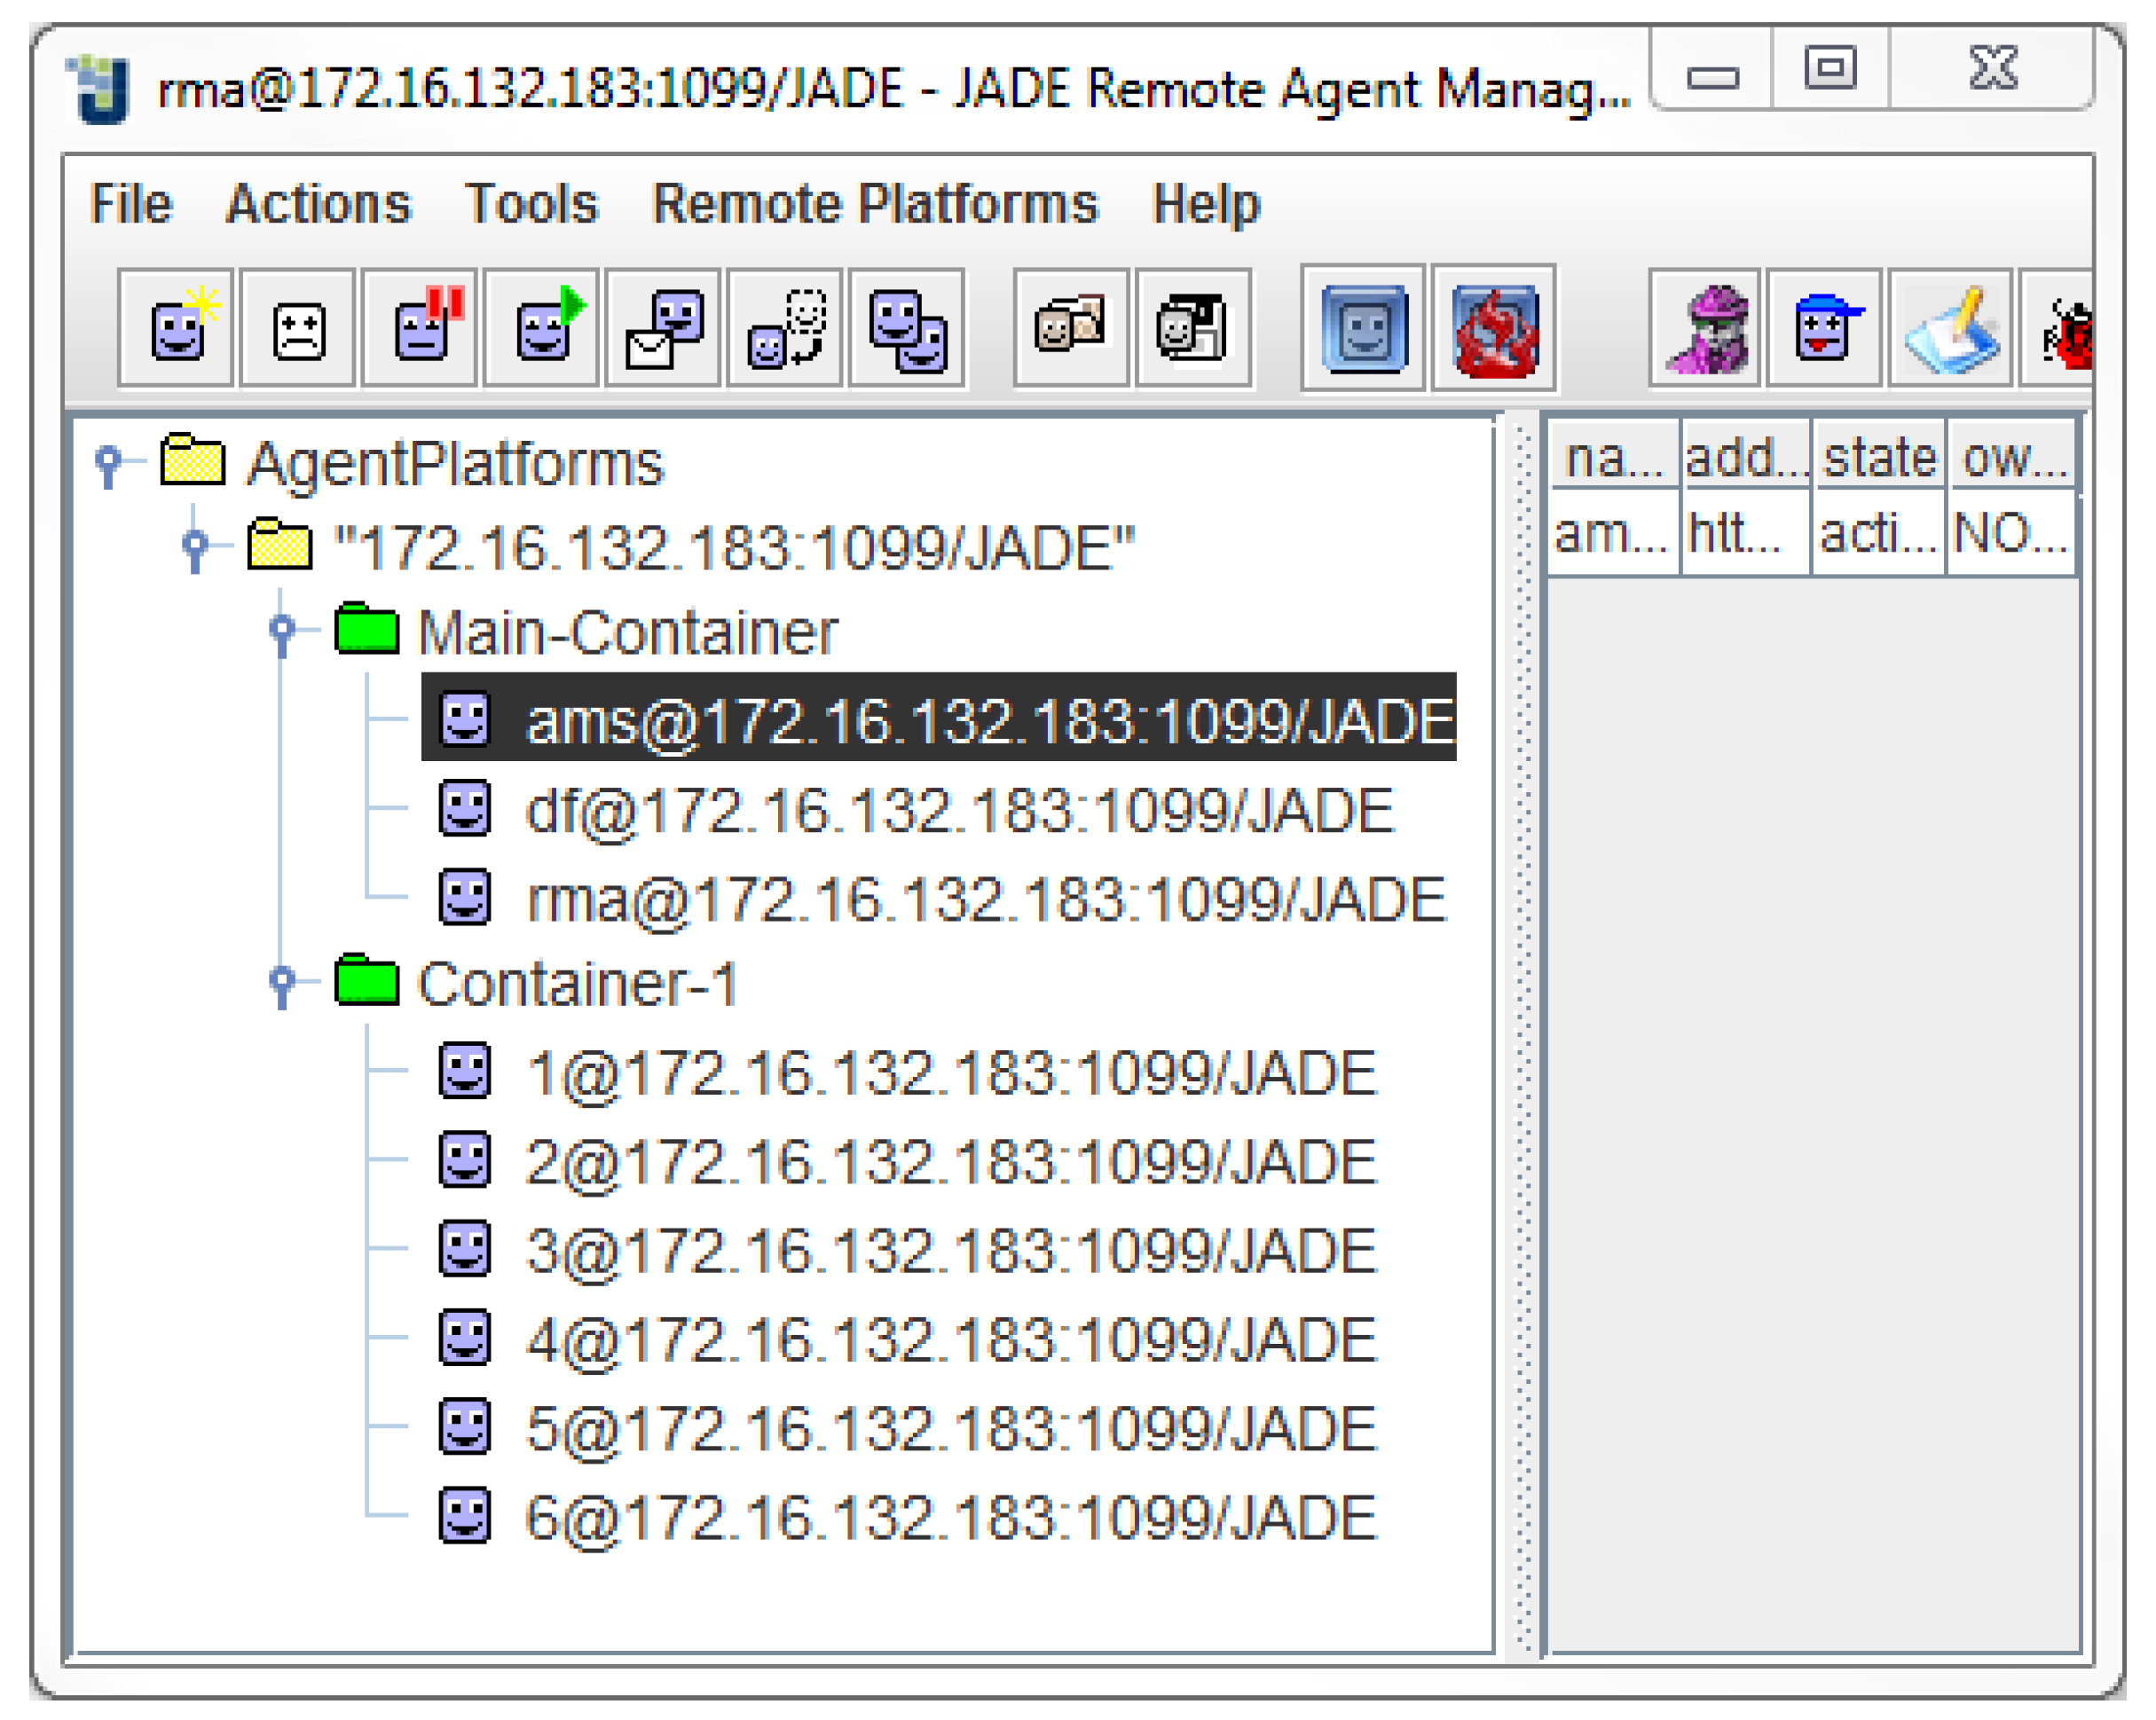
Task: Click the Migrate Agent toolbar icon
Action: (786, 328)
